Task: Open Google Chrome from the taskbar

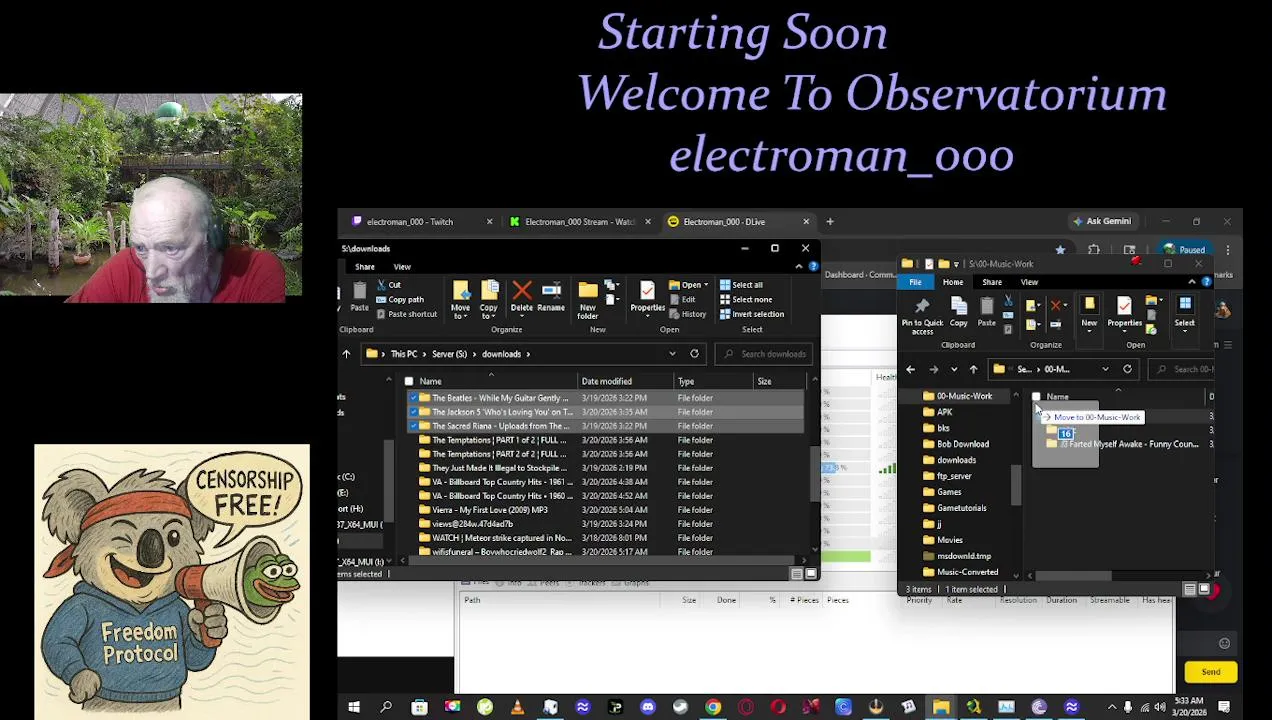Action: [x=713, y=708]
